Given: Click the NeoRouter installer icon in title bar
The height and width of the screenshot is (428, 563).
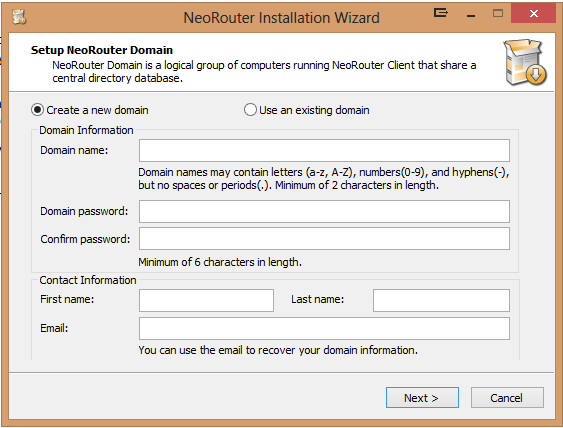Looking at the screenshot, I should pos(19,17).
